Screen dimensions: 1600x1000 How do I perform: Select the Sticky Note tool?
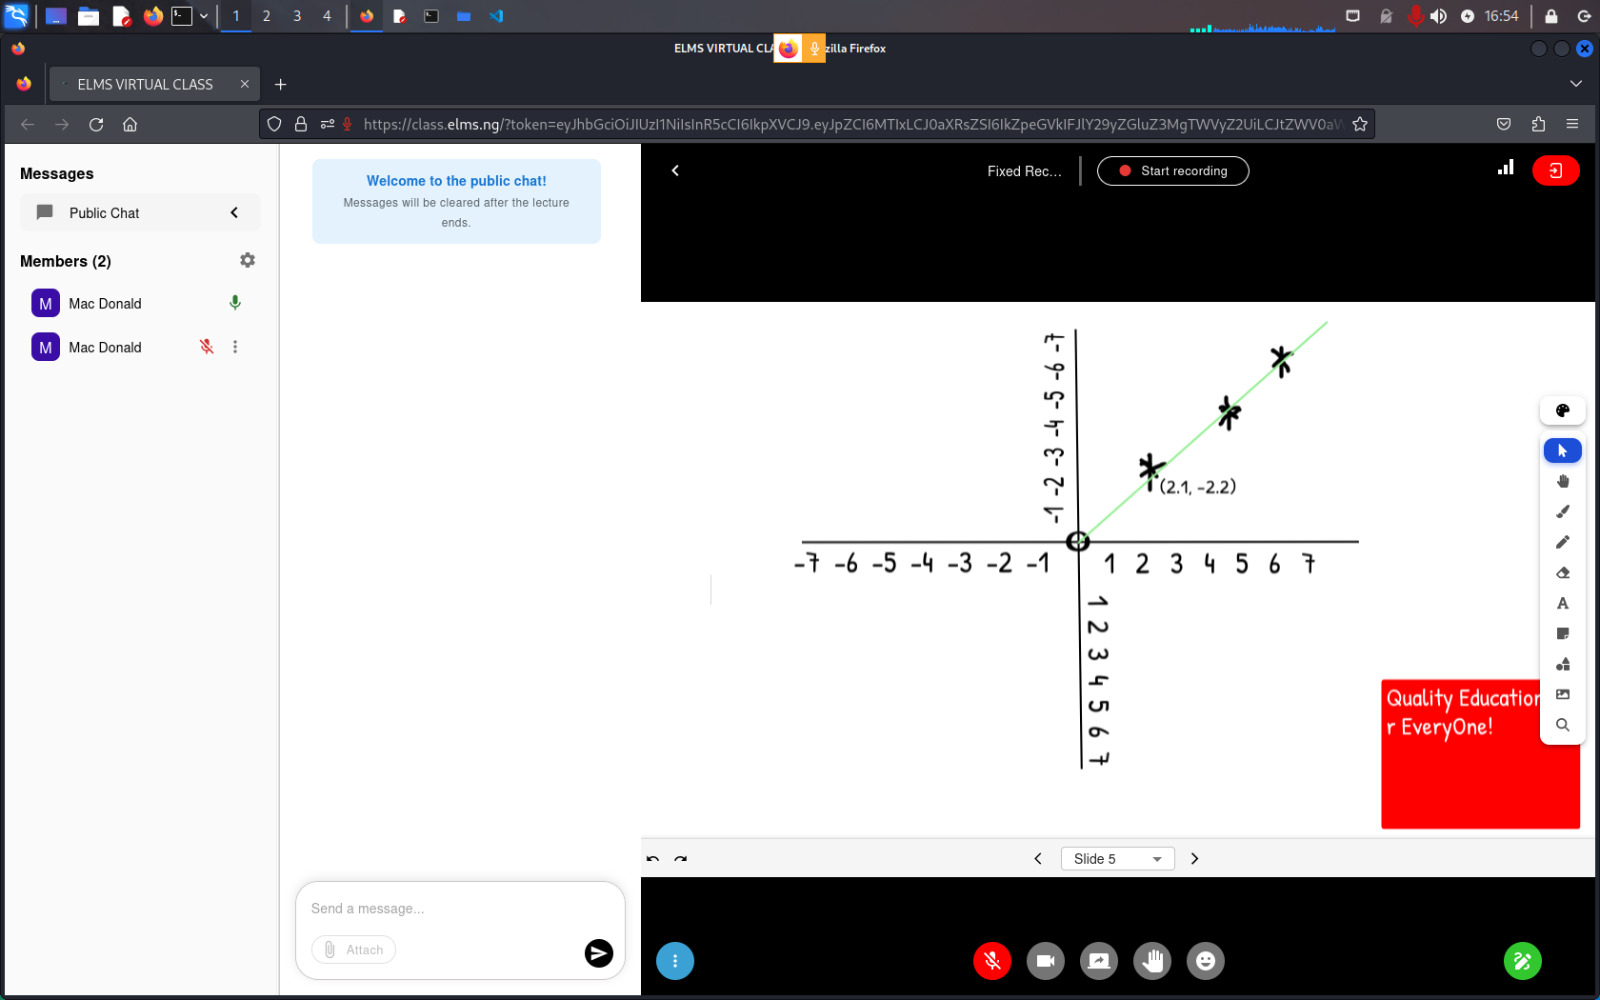pyautogui.click(x=1562, y=633)
